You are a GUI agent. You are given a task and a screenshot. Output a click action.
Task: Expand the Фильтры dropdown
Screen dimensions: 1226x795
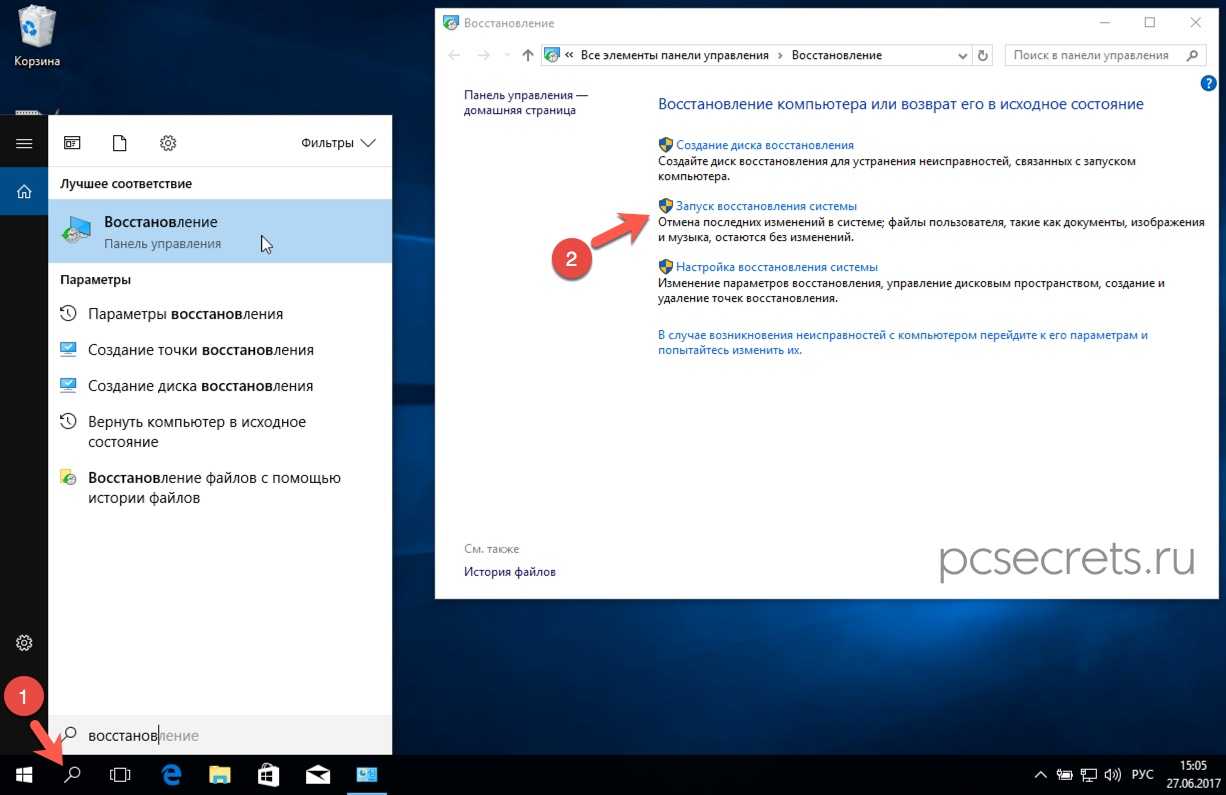(338, 143)
